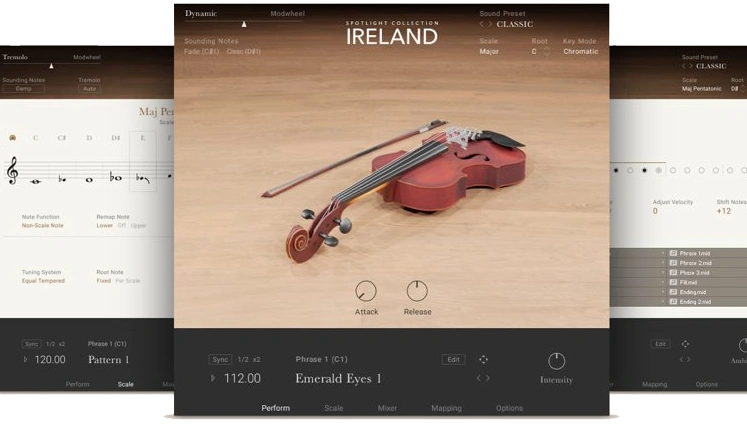The width and height of the screenshot is (747, 432).
Task: Click the keyboard icon in left Scale window
Action: point(12,138)
